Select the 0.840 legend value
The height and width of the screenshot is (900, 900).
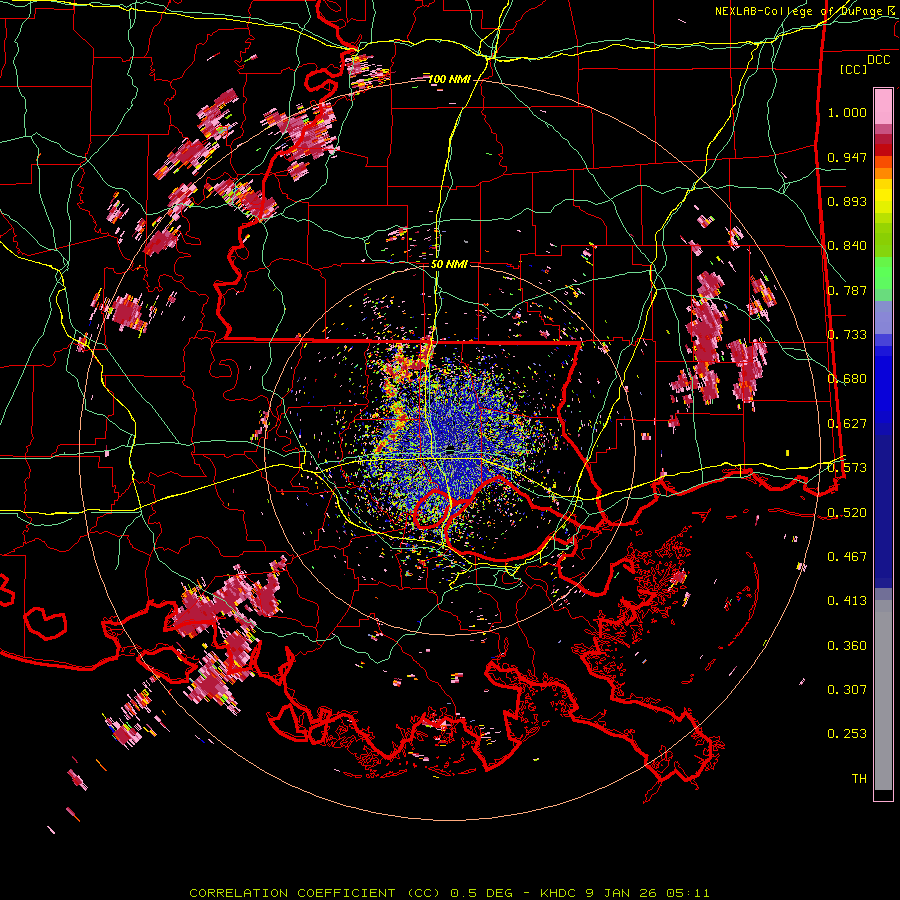(x=847, y=246)
